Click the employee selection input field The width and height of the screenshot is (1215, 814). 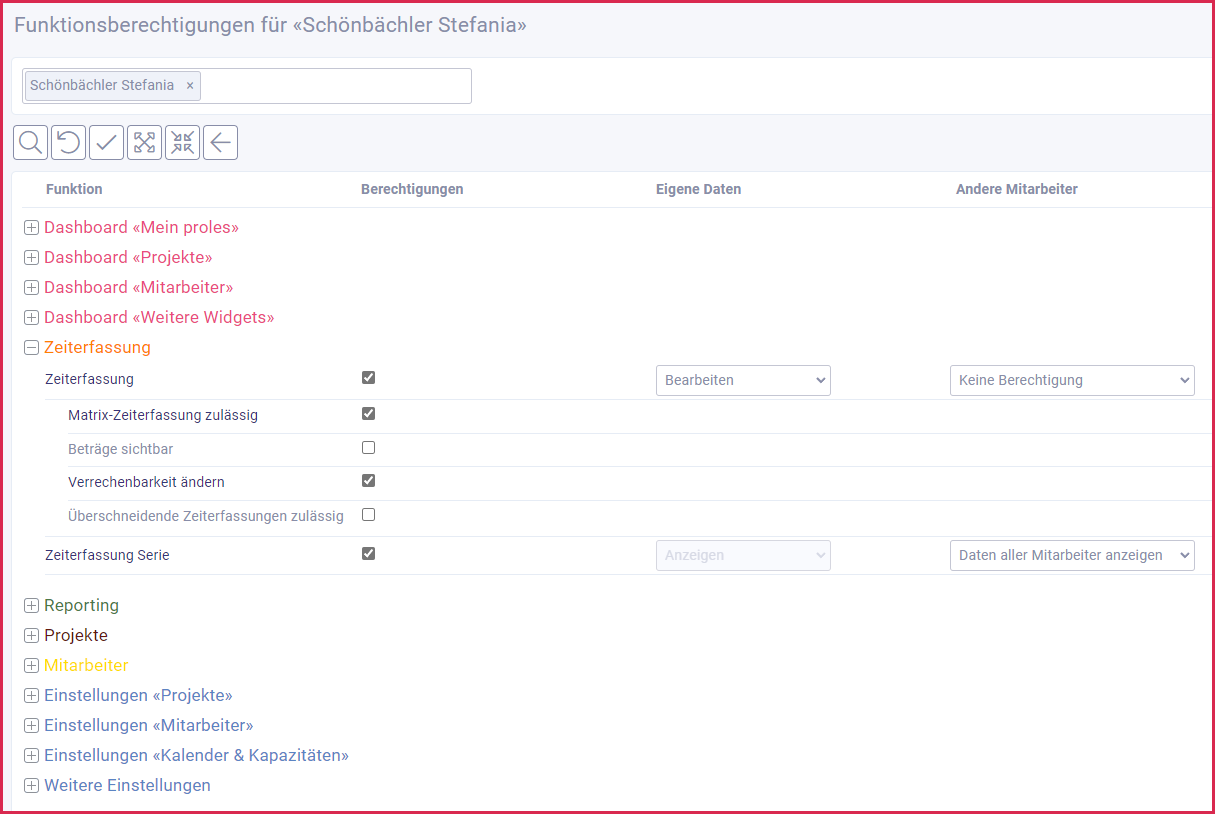(x=335, y=86)
